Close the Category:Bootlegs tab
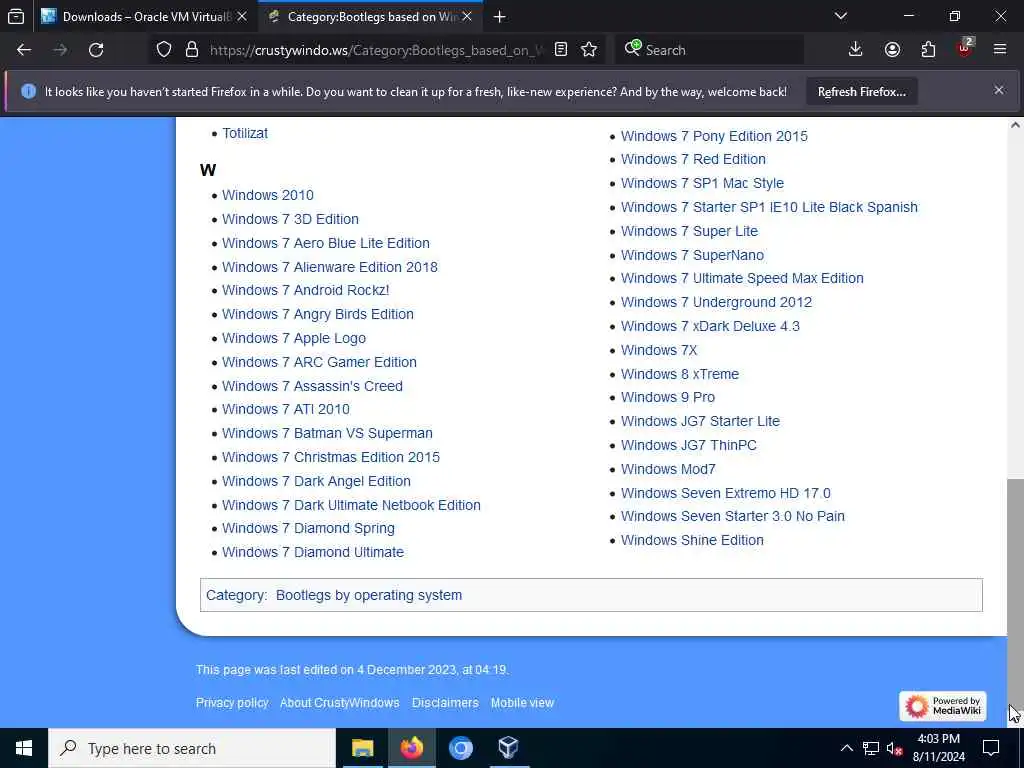This screenshot has height=768, width=1024. point(467,16)
